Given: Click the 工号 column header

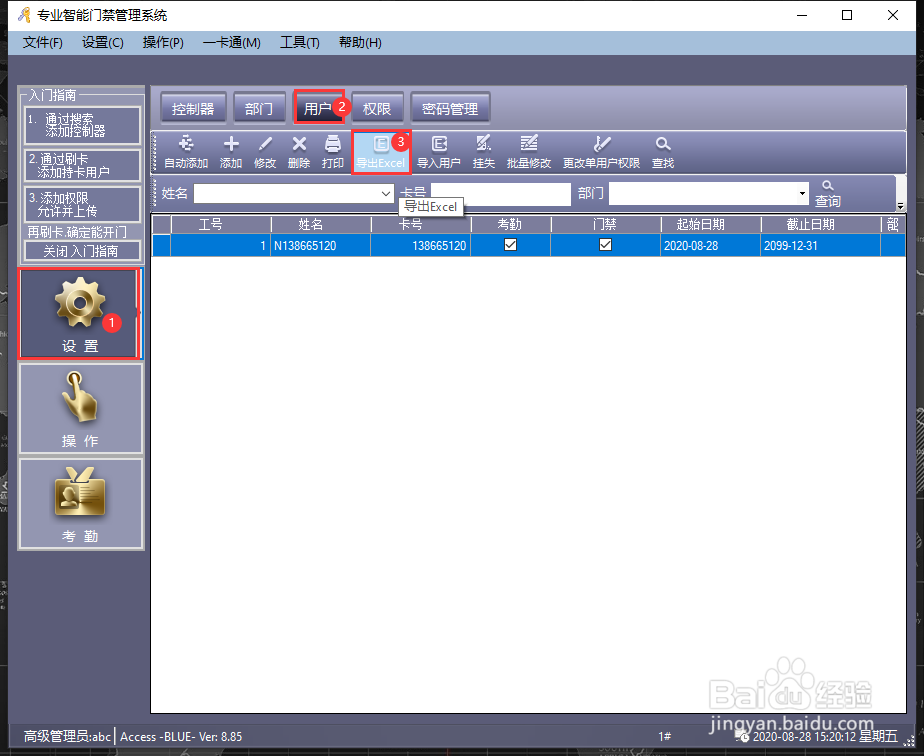Looking at the screenshot, I should 220,225.
